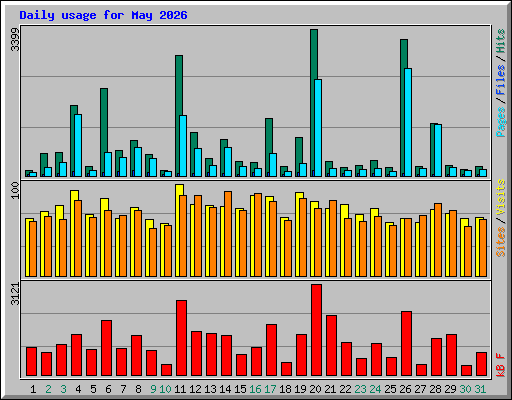Click the Visits legend label
The image size is (512, 400).
(x=500, y=197)
